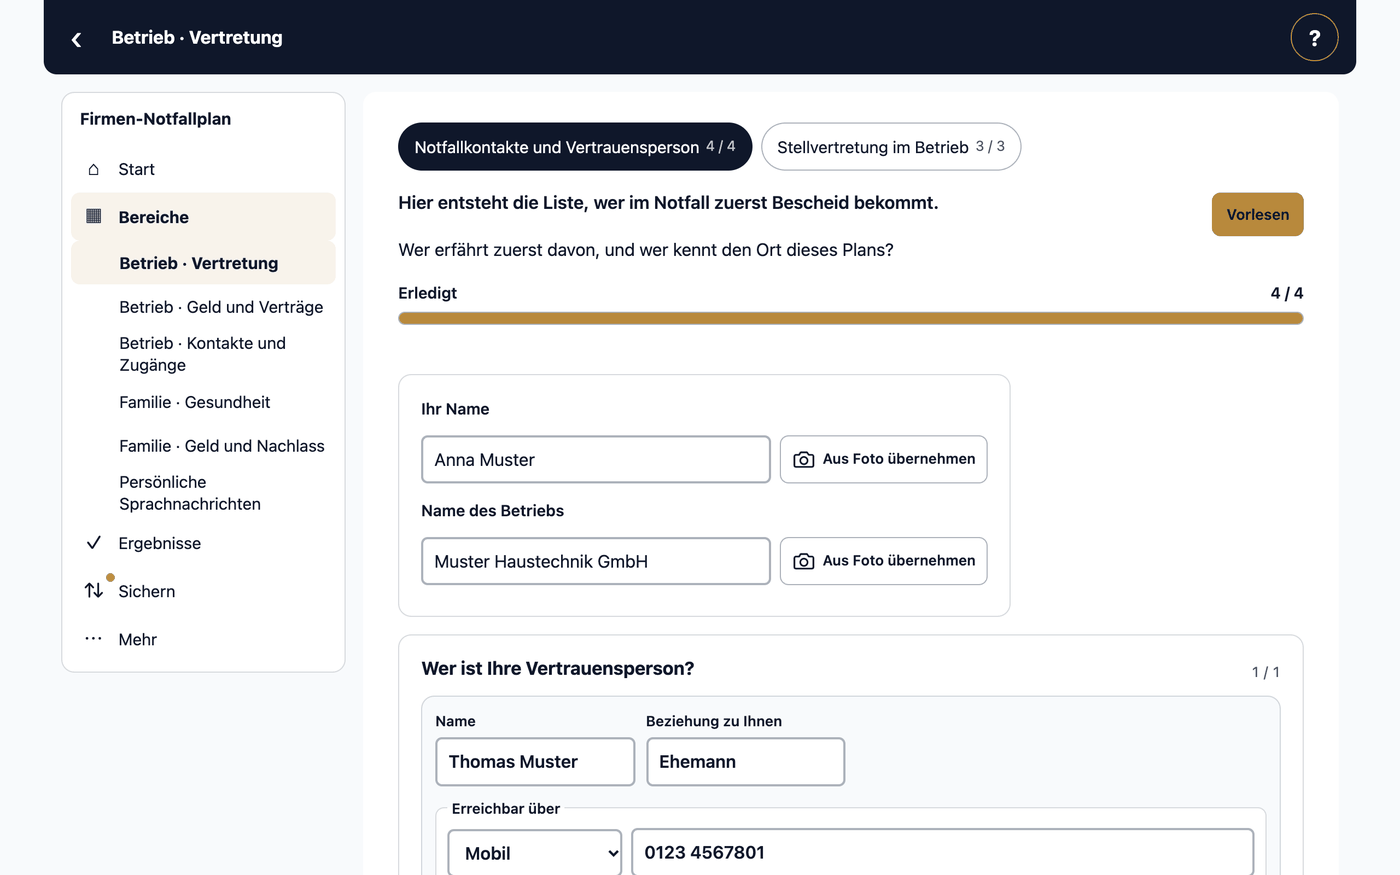Click the three-dots icon beside Mehr
The width and height of the screenshot is (1400, 875).
[94, 638]
